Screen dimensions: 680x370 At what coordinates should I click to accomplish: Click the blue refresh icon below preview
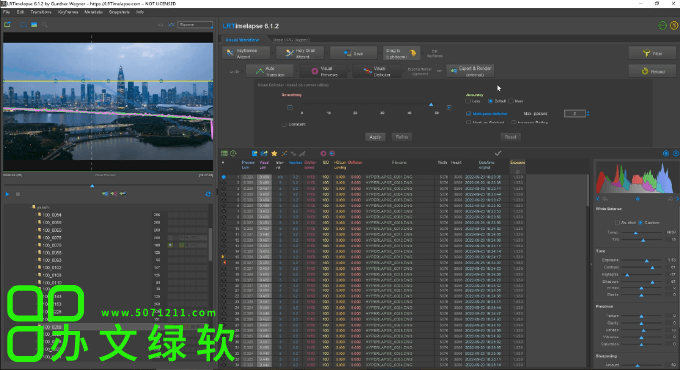208,194
